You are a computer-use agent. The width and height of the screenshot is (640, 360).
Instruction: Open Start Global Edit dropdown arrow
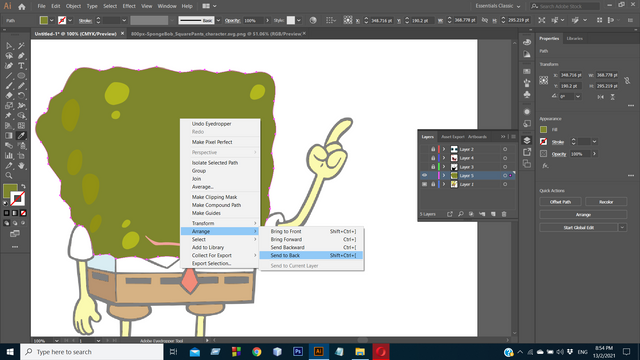(622, 227)
